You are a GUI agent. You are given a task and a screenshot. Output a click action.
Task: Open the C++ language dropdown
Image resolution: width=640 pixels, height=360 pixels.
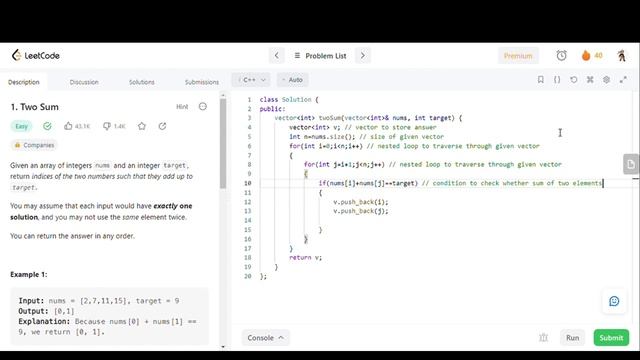coord(251,80)
